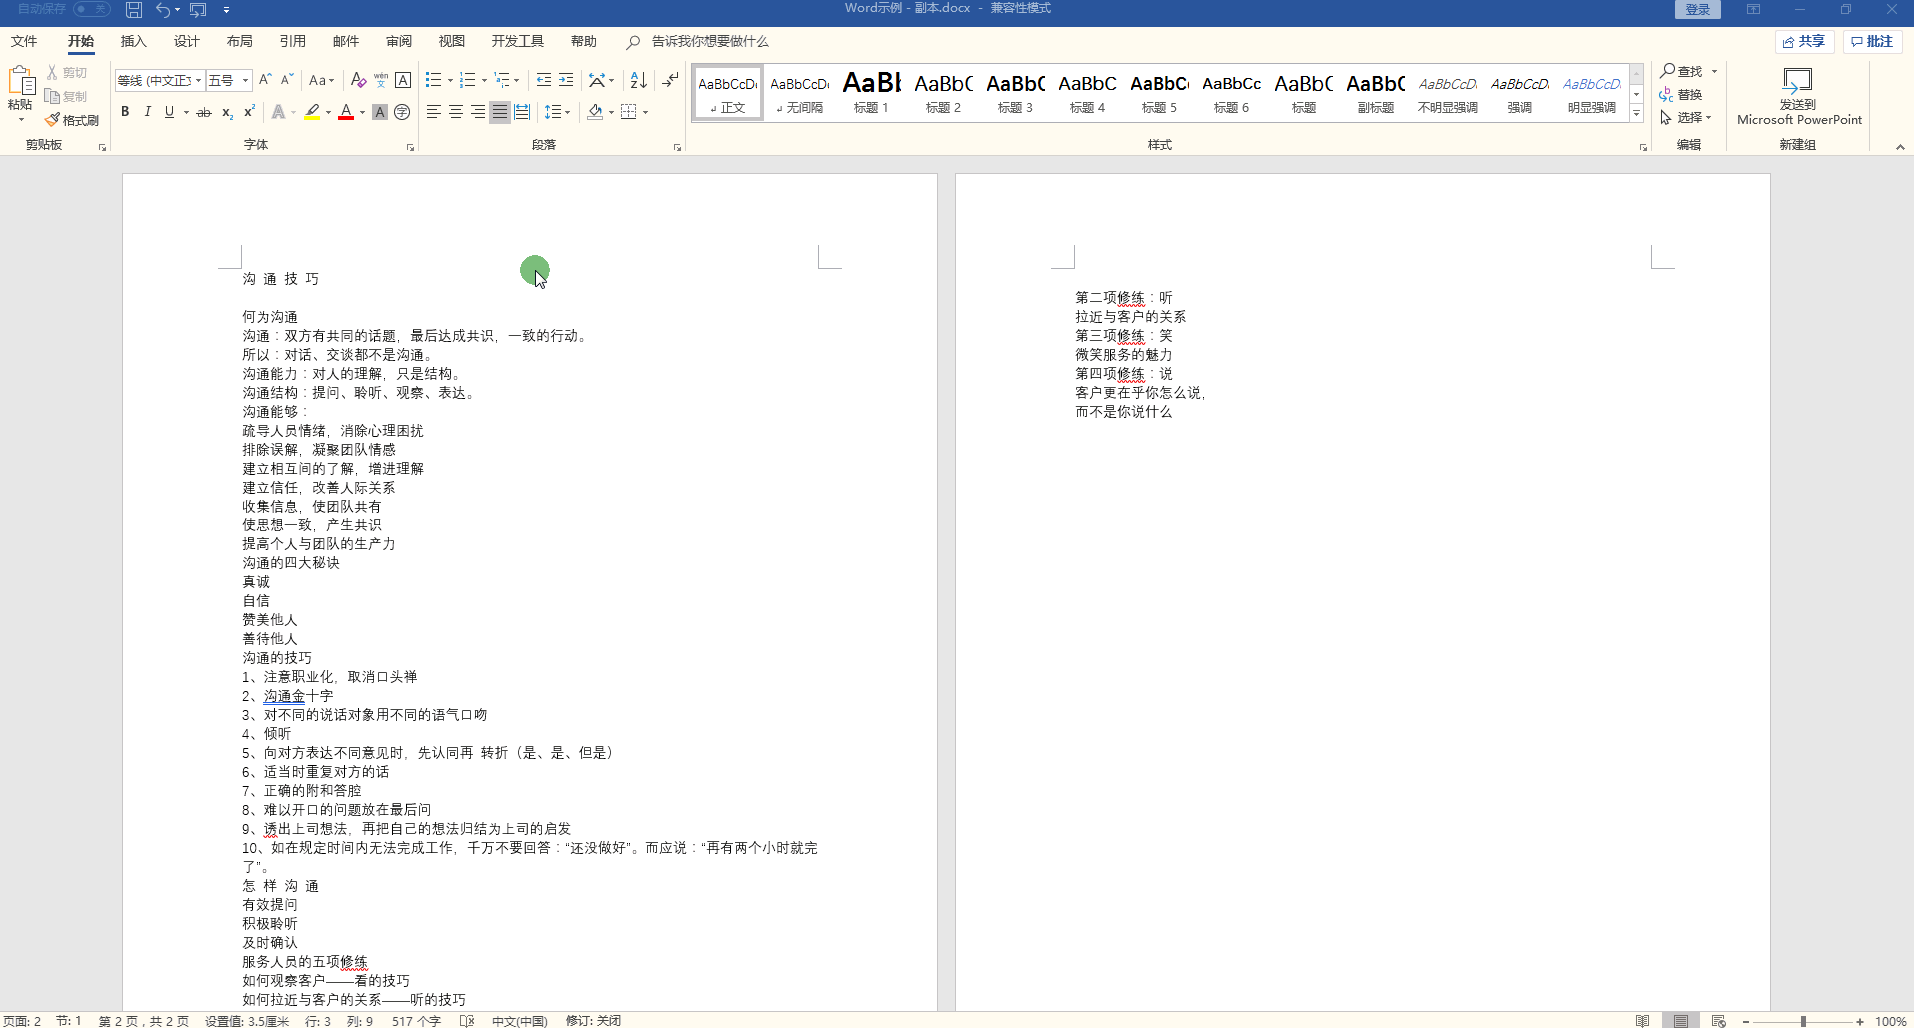Click the 告诉我你想要做什么 search box

[709, 41]
